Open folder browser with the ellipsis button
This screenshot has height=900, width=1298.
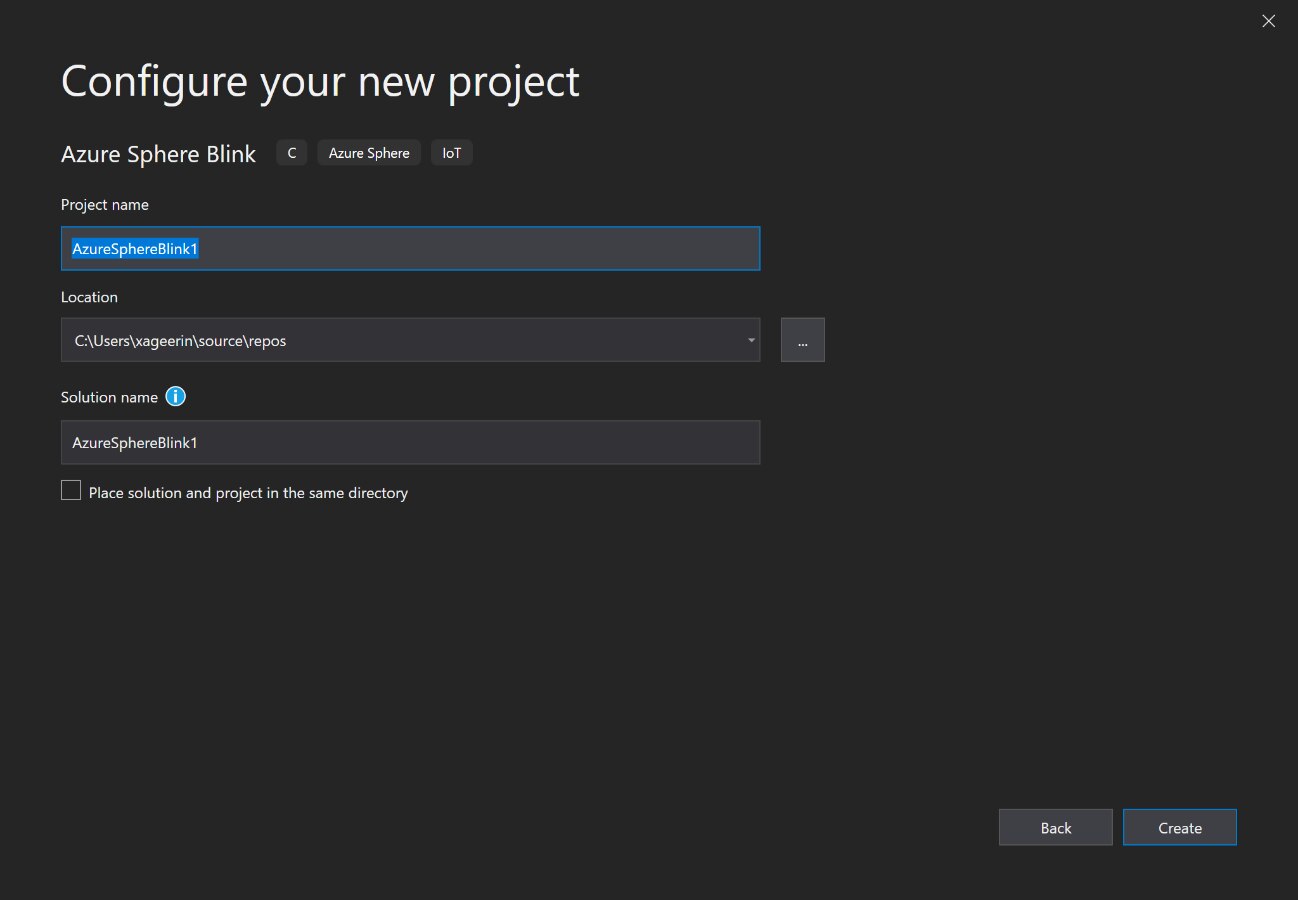tap(802, 340)
